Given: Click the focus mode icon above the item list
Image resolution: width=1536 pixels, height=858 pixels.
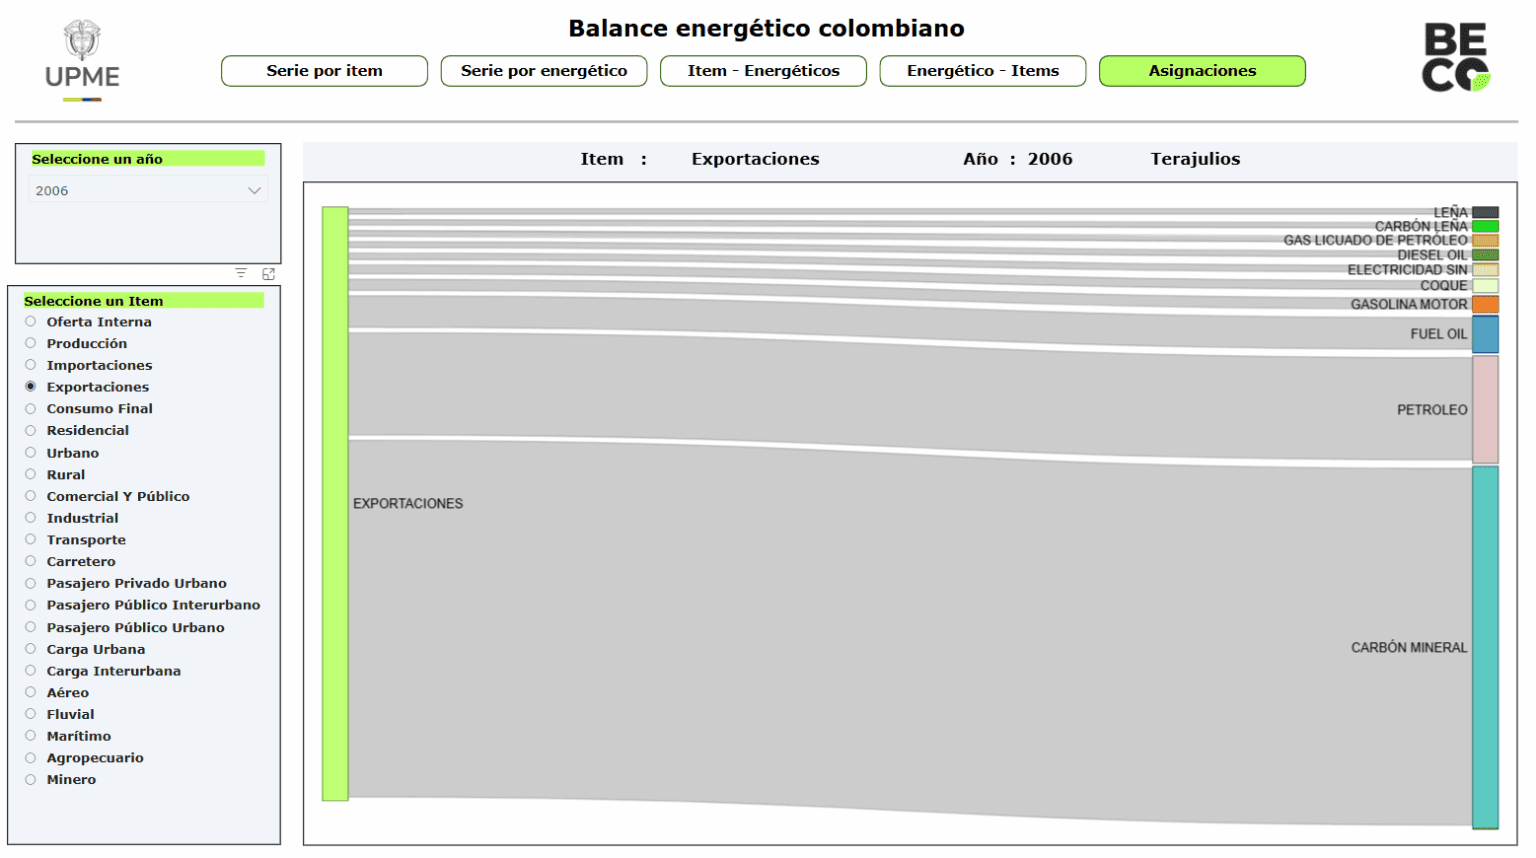Looking at the screenshot, I should pyautogui.click(x=268, y=273).
